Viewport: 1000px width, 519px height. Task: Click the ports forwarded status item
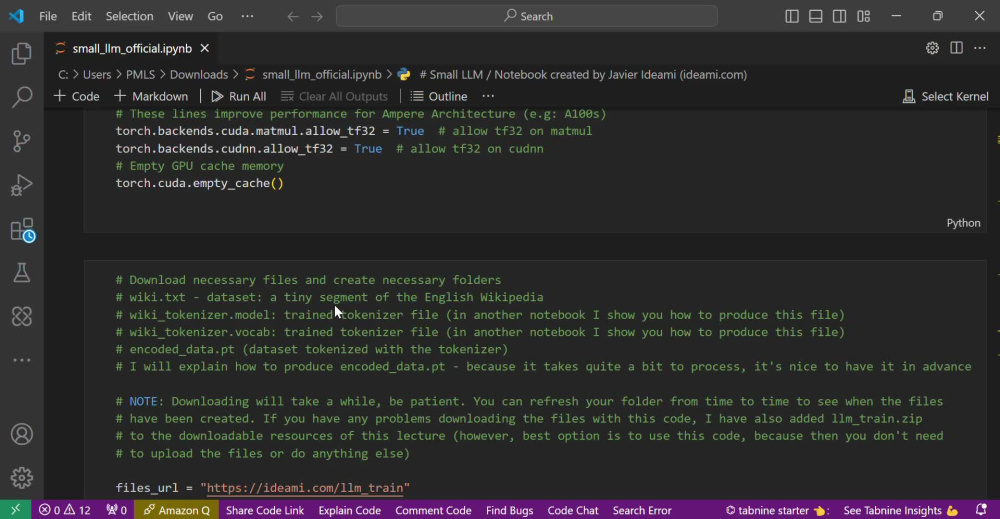[x=116, y=510]
